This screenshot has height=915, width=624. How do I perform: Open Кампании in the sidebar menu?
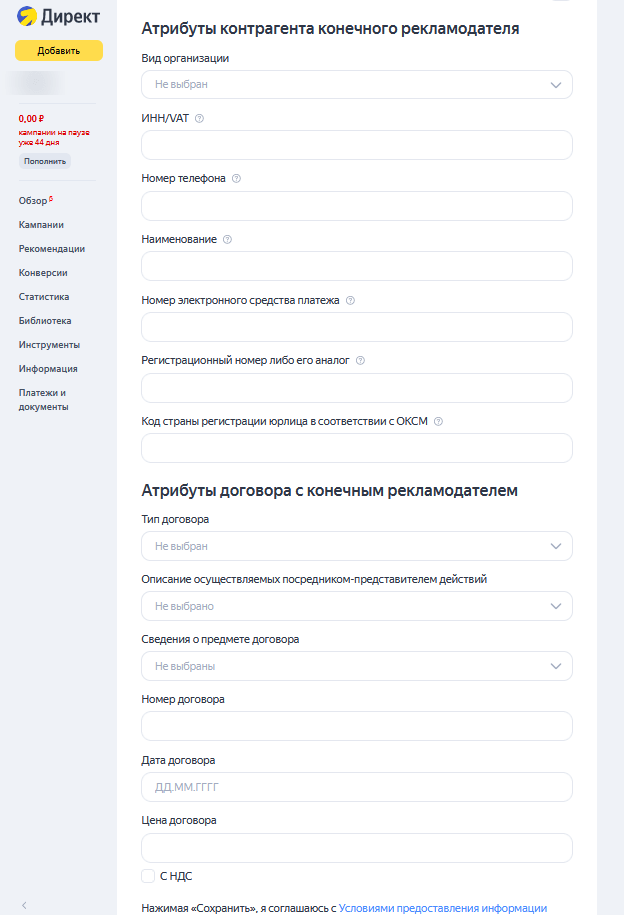click(41, 225)
